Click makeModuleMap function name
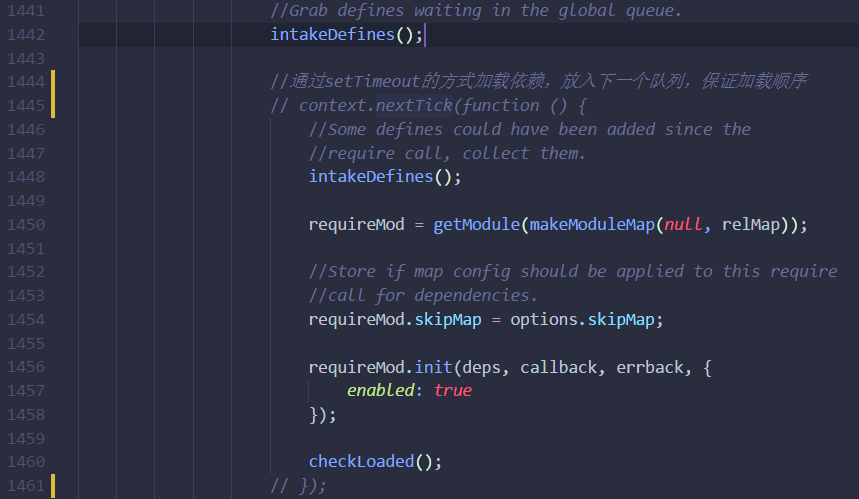859x499 pixels. click(x=592, y=225)
